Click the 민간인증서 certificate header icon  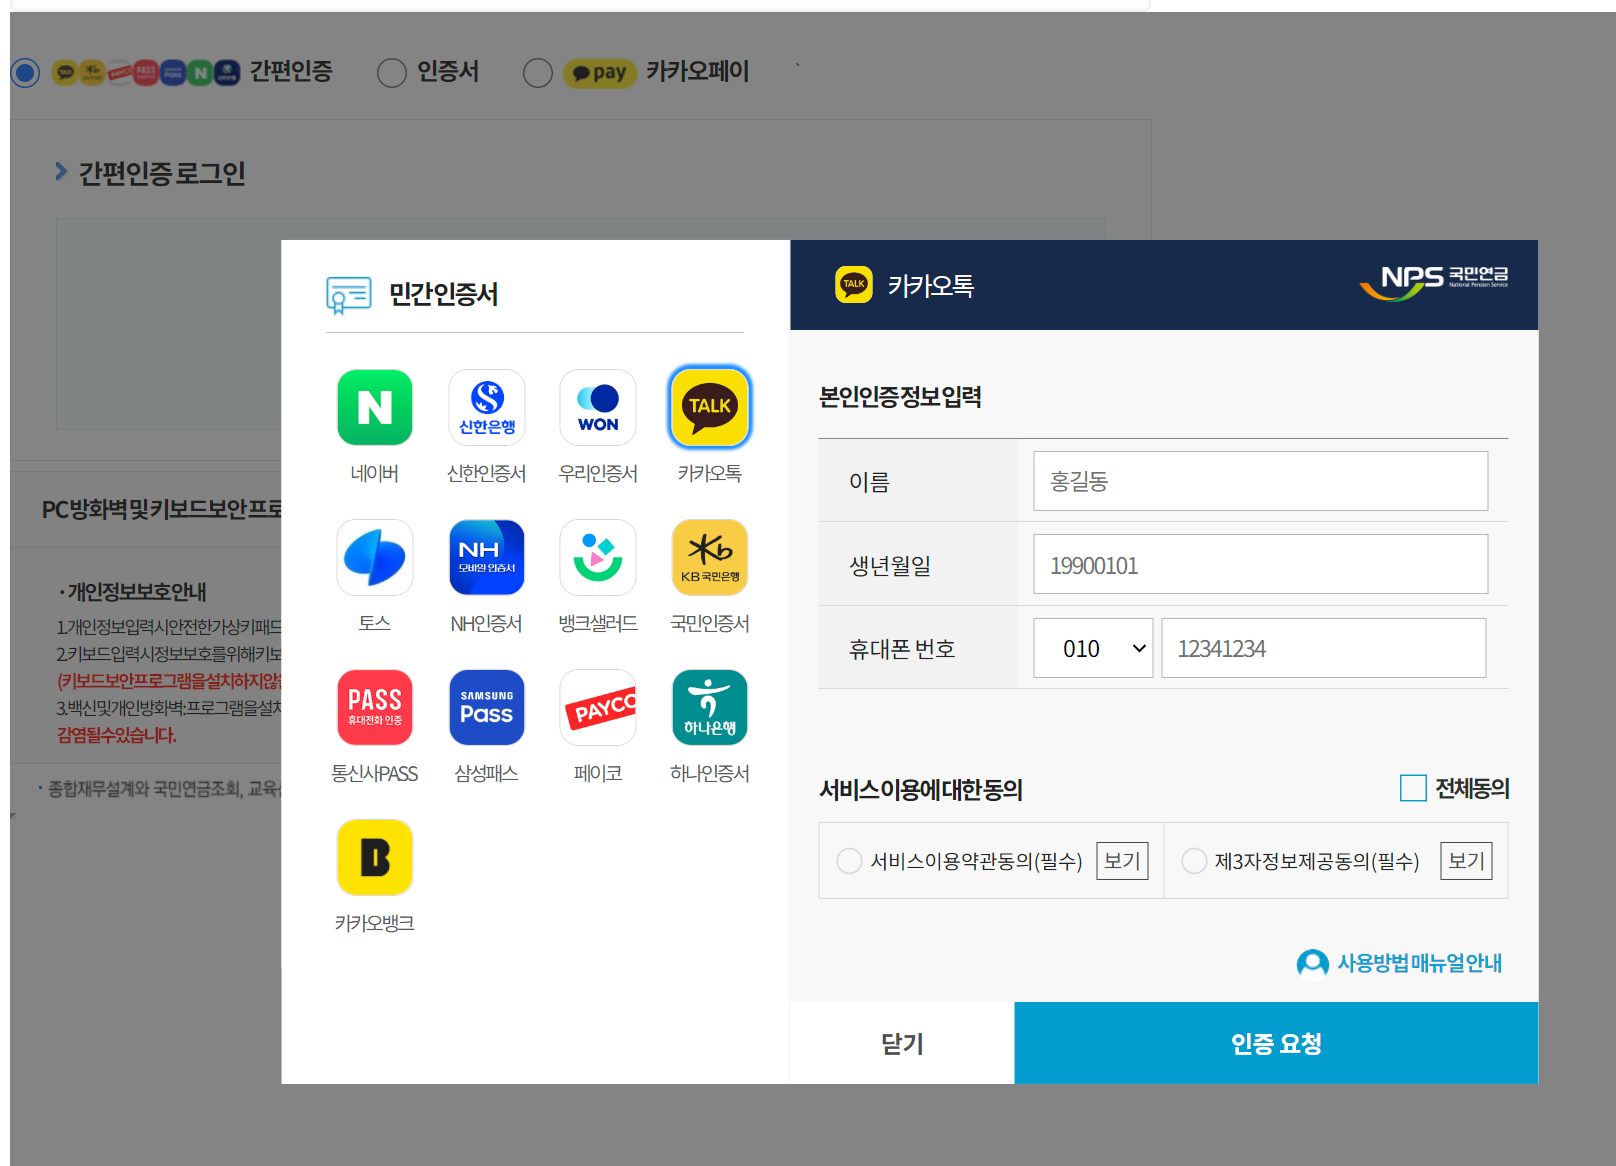tap(349, 295)
